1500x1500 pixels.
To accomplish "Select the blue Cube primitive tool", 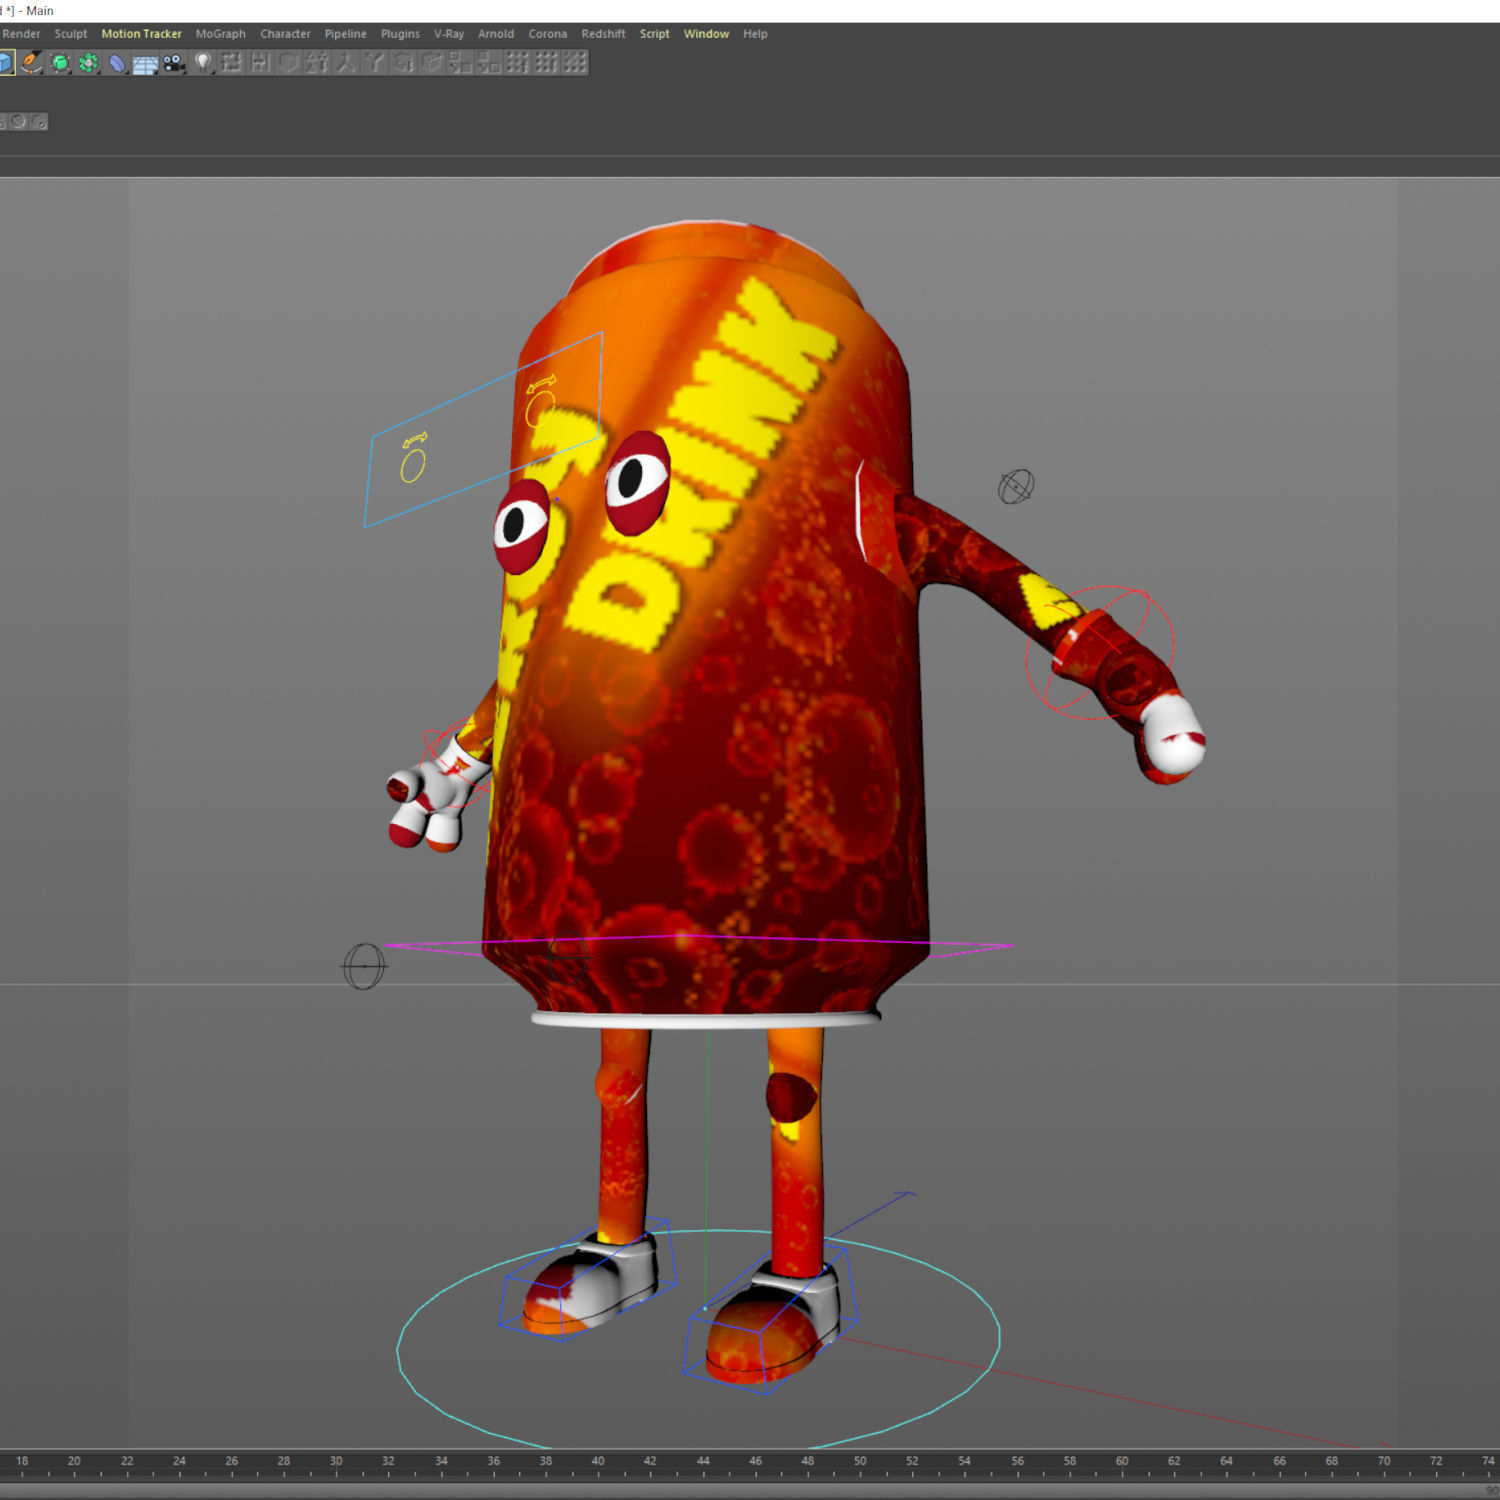I will (x=6, y=62).
